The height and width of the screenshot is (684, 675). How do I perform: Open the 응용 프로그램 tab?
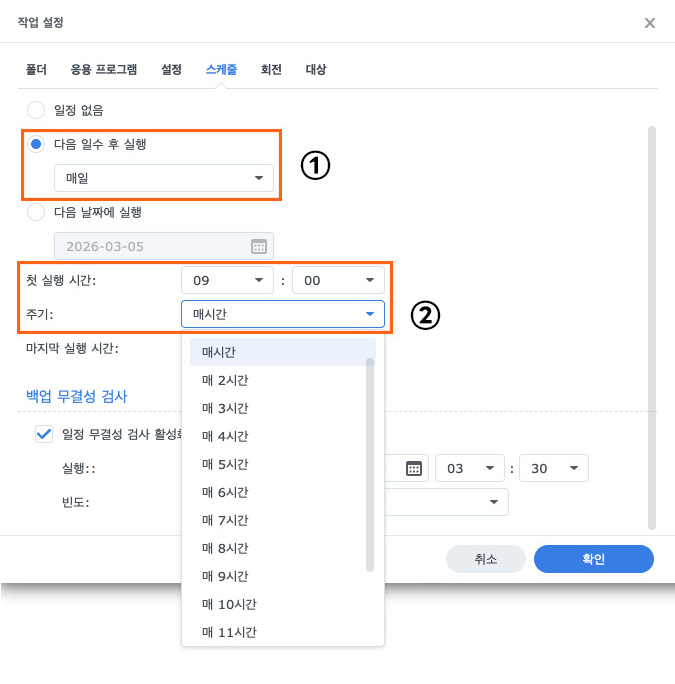pyautogui.click(x=104, y=70)
